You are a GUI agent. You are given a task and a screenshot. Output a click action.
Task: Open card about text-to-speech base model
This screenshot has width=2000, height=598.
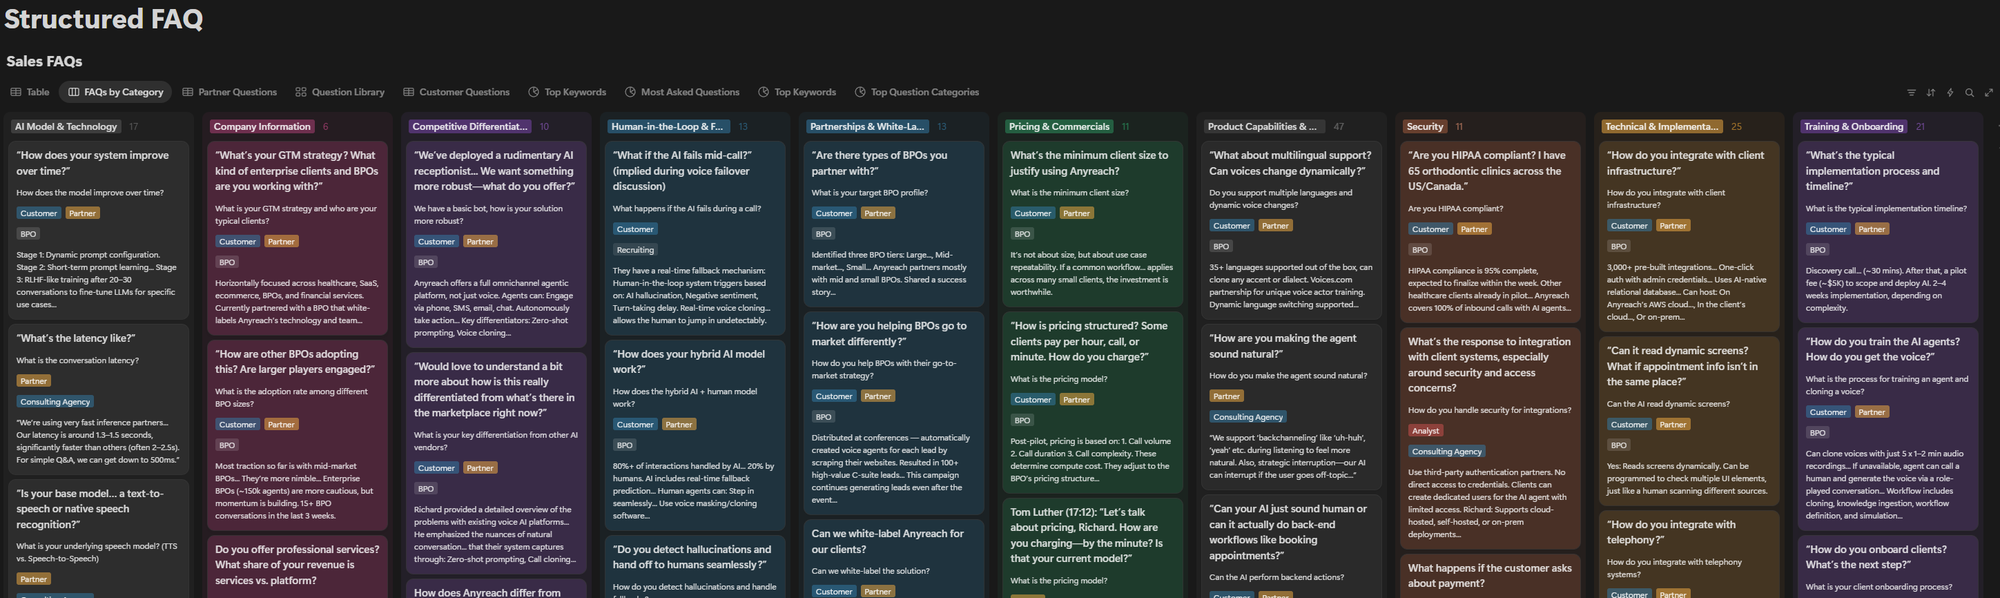[x=99, y=538]
